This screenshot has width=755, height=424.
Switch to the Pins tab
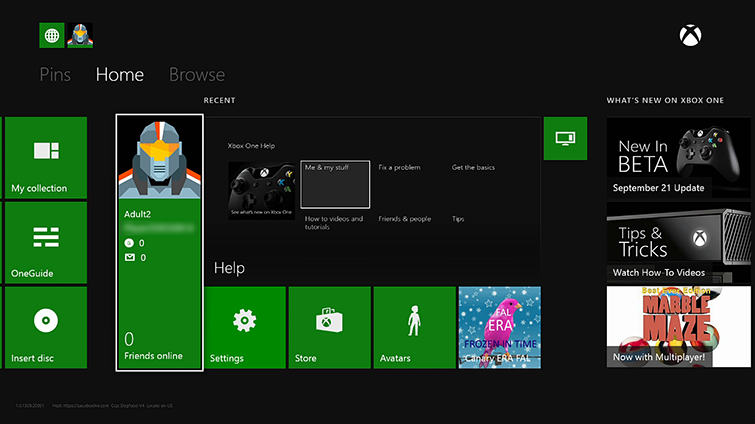55,75
